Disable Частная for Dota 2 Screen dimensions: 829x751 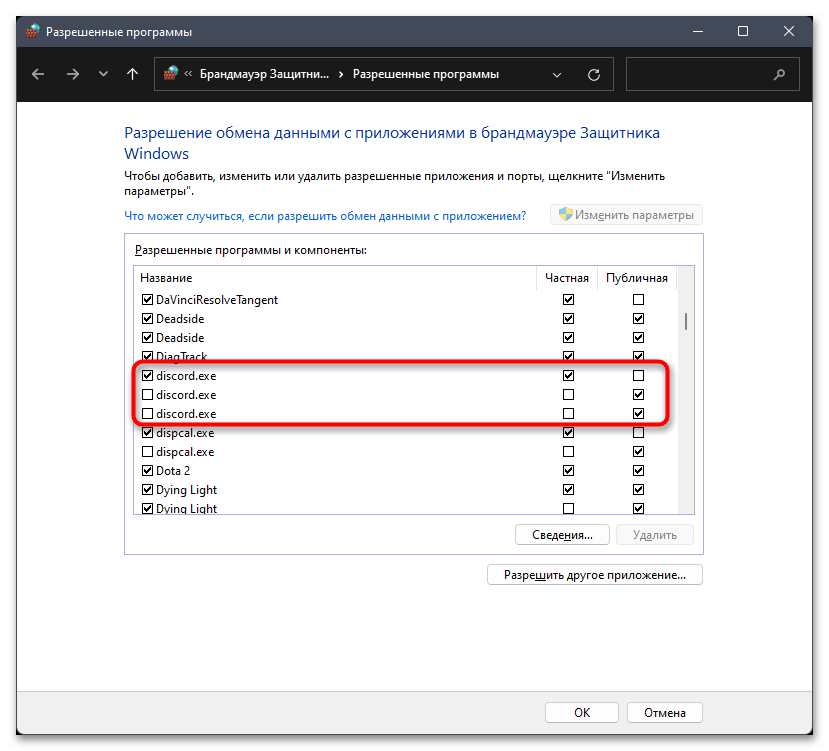568,471
